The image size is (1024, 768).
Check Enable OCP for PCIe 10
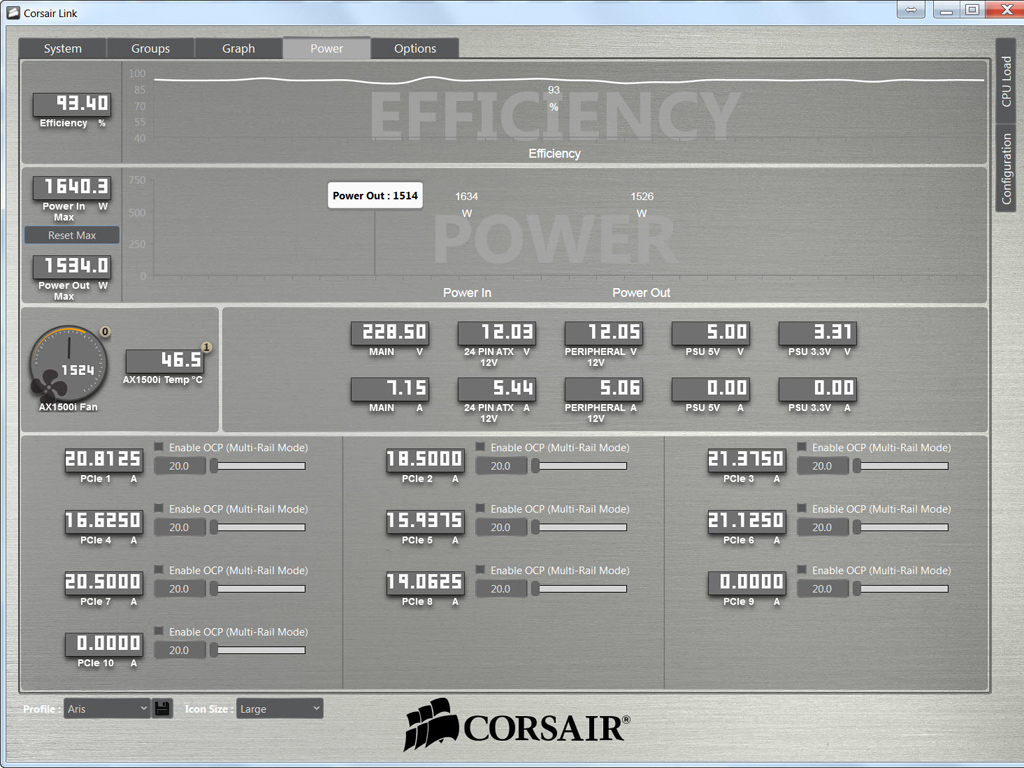[159, 631]
